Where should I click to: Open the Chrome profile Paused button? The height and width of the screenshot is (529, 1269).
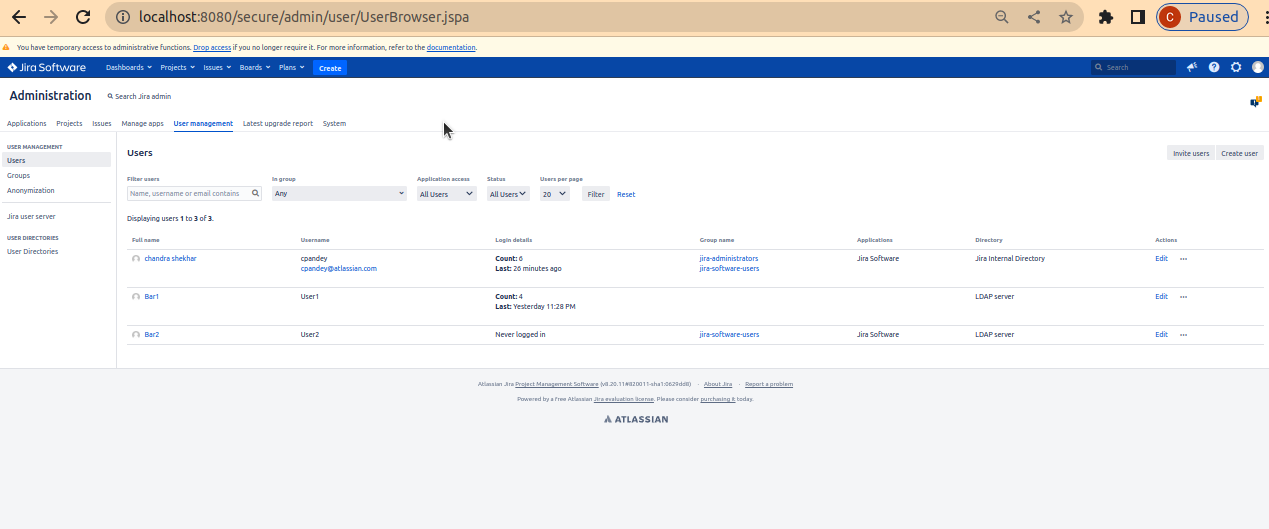coord(1203,17)
